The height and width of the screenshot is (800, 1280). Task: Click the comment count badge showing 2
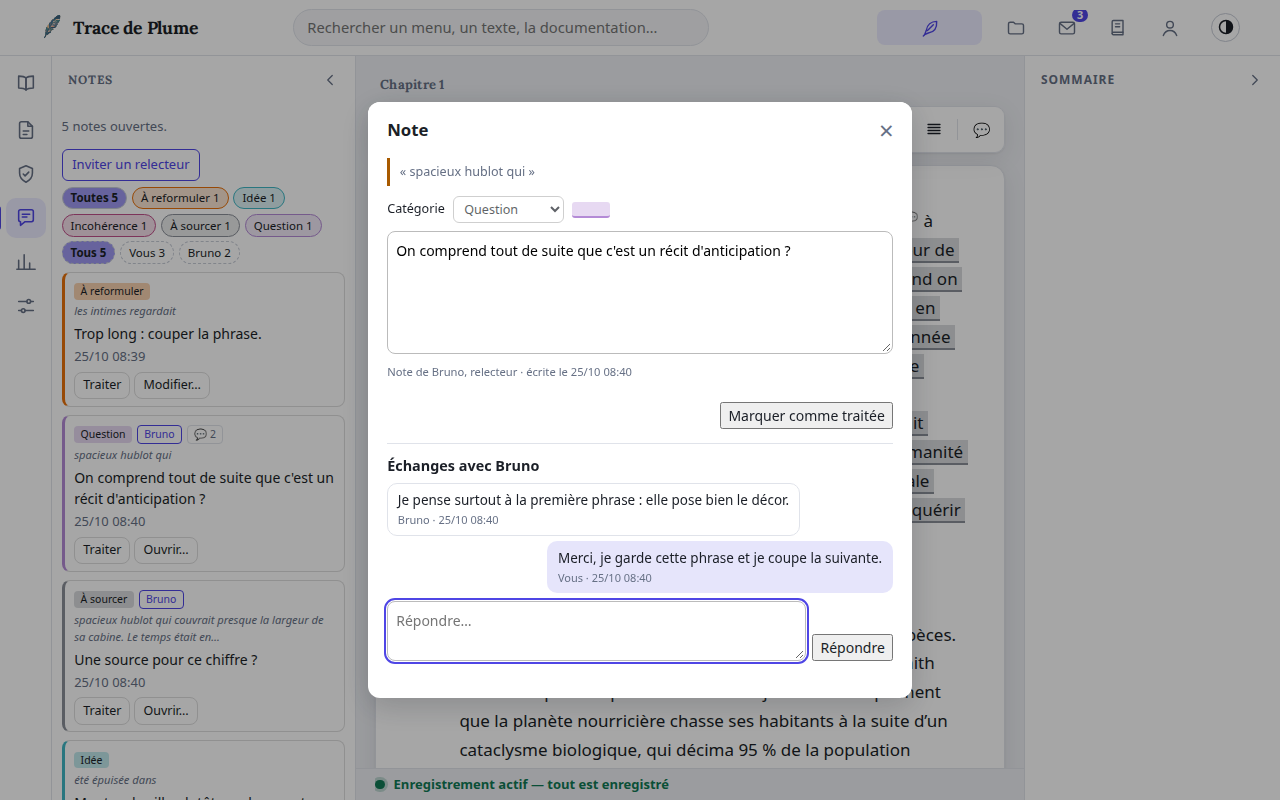(205, 434)
